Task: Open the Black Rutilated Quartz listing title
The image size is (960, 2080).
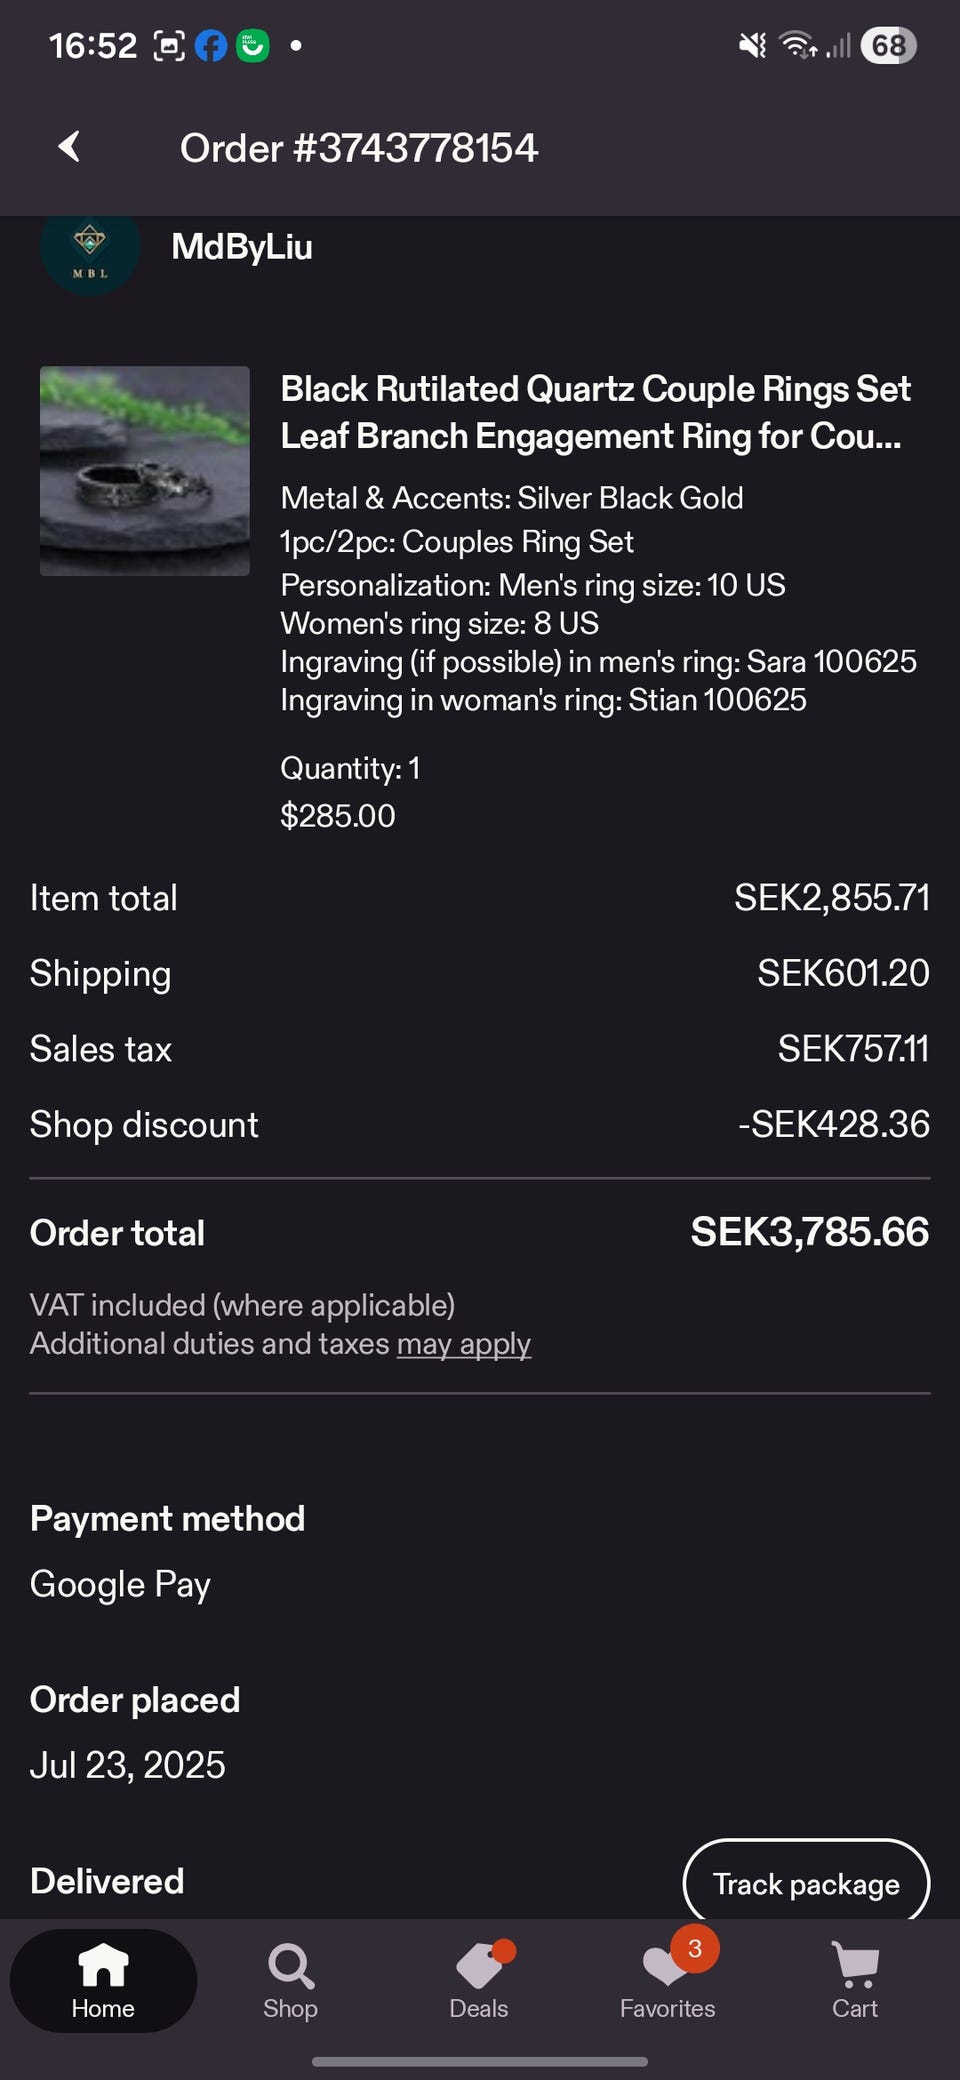Action: 595,412
